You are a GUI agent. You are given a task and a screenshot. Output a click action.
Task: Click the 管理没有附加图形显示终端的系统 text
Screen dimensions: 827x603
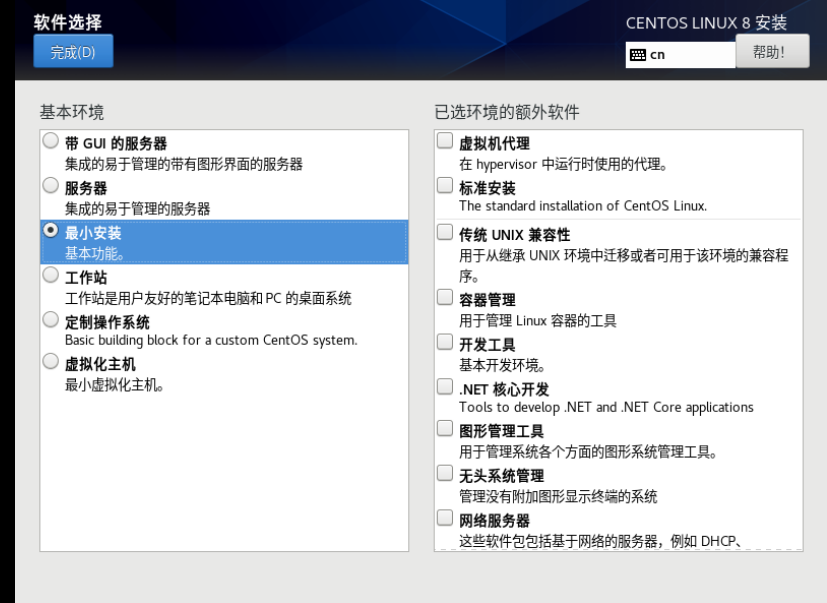558,496
